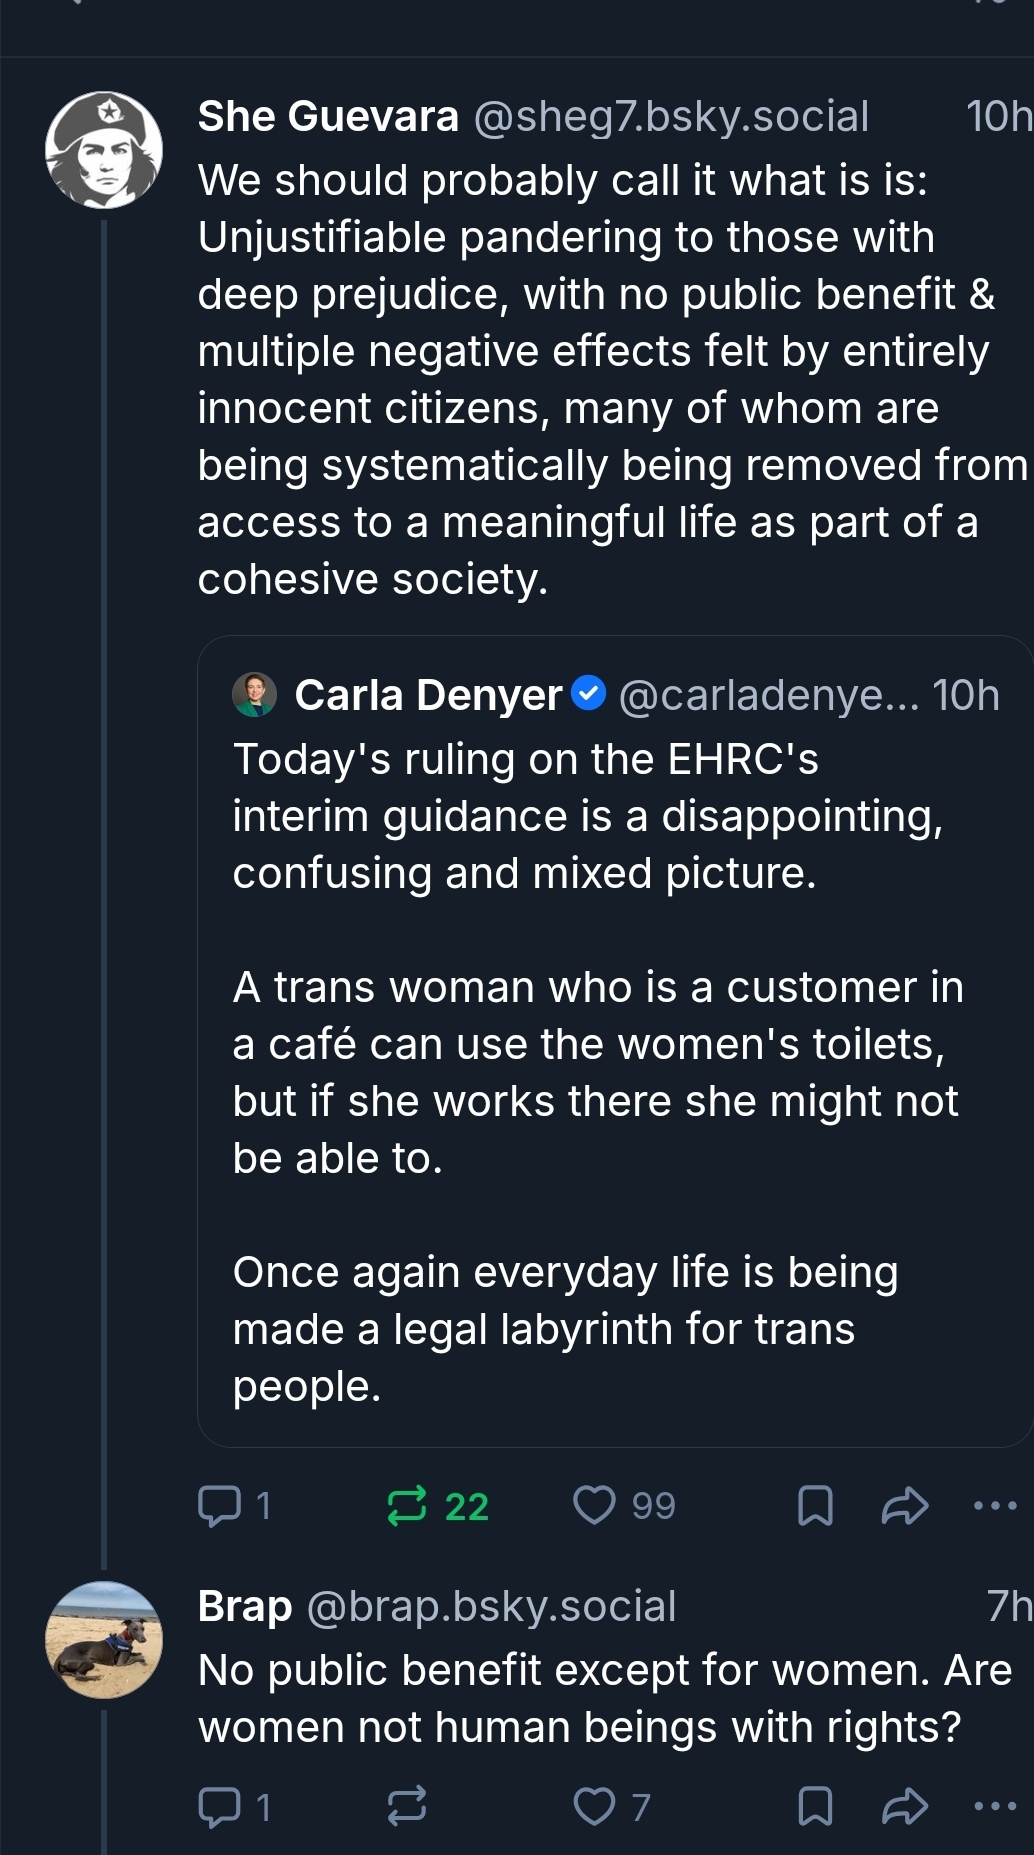Click the Brap display name
The height and width of the screenshot is (1855, 1034).
[x=245, y=1606]
